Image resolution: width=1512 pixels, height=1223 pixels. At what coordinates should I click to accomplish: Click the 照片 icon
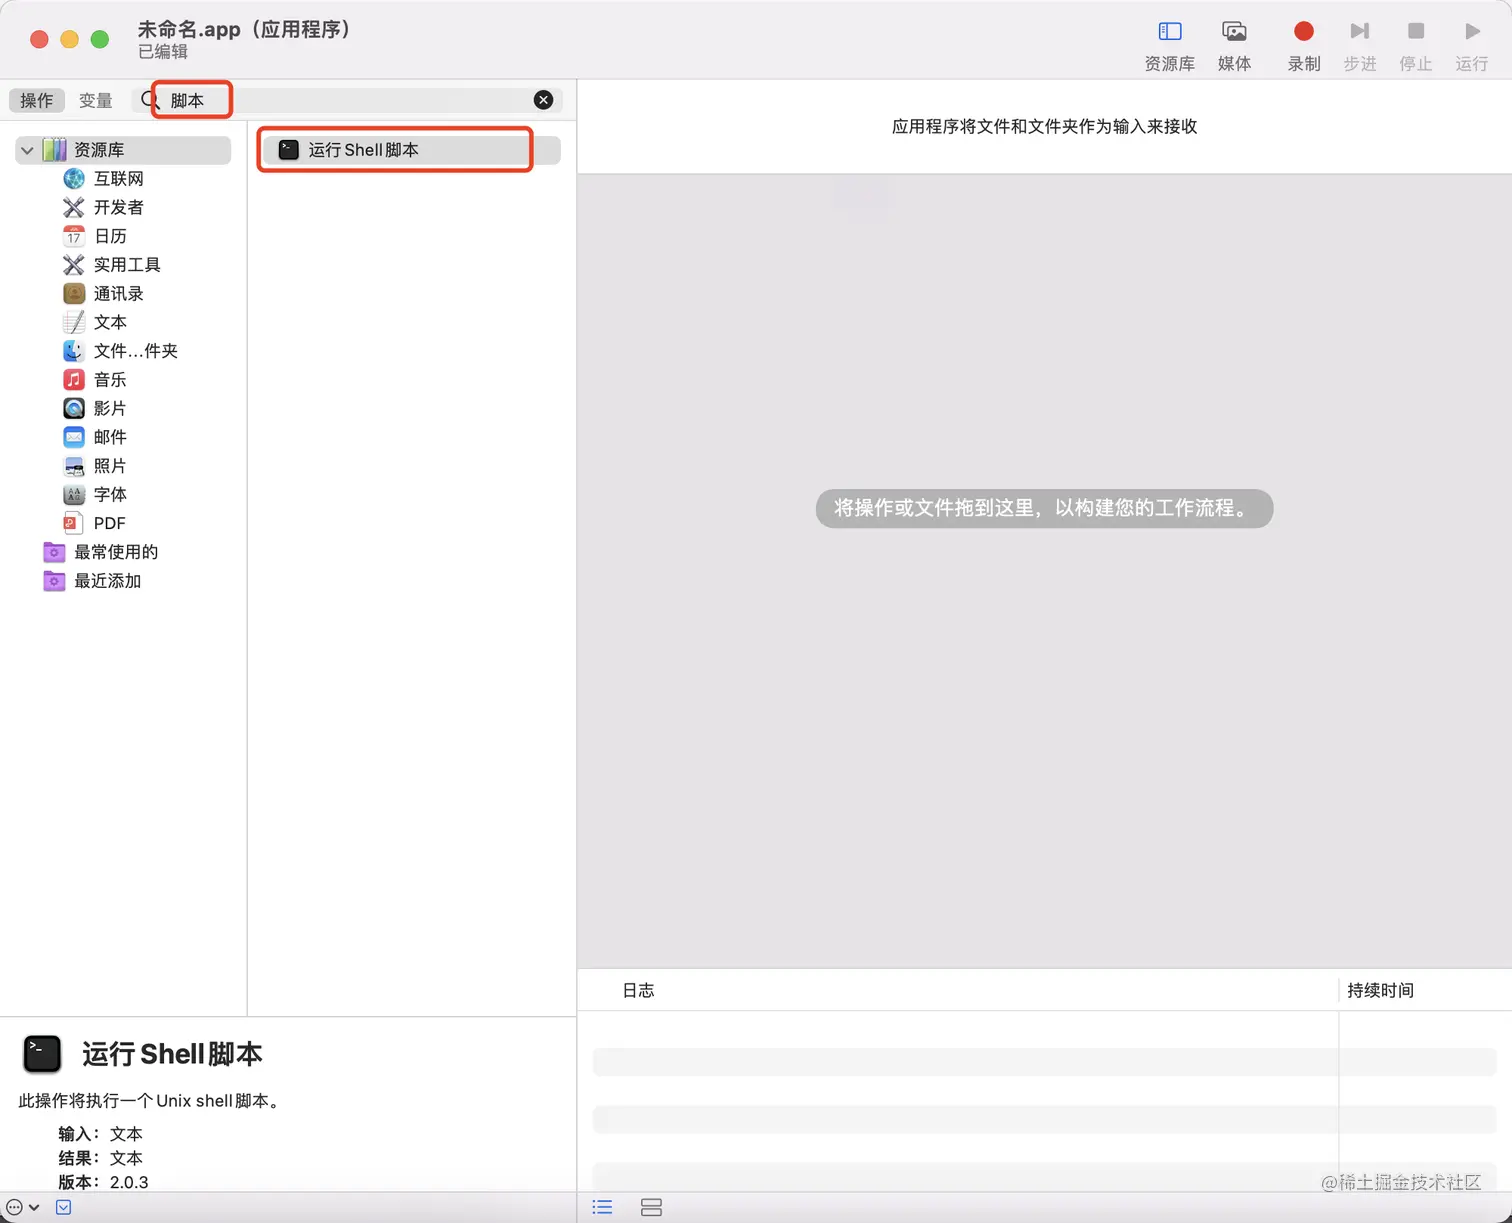74,466
